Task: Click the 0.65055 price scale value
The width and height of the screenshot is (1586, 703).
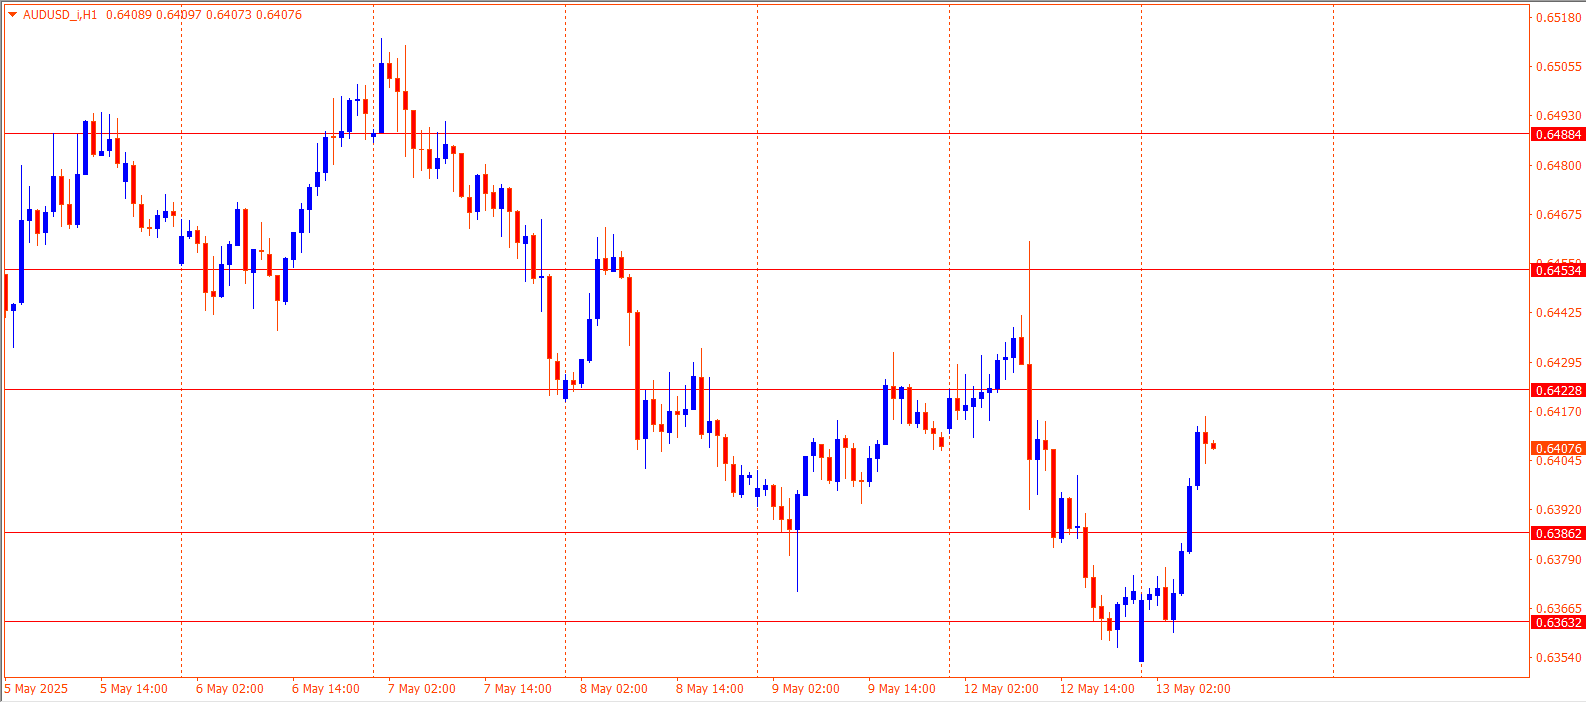Action: click(x=1559, y=67)
